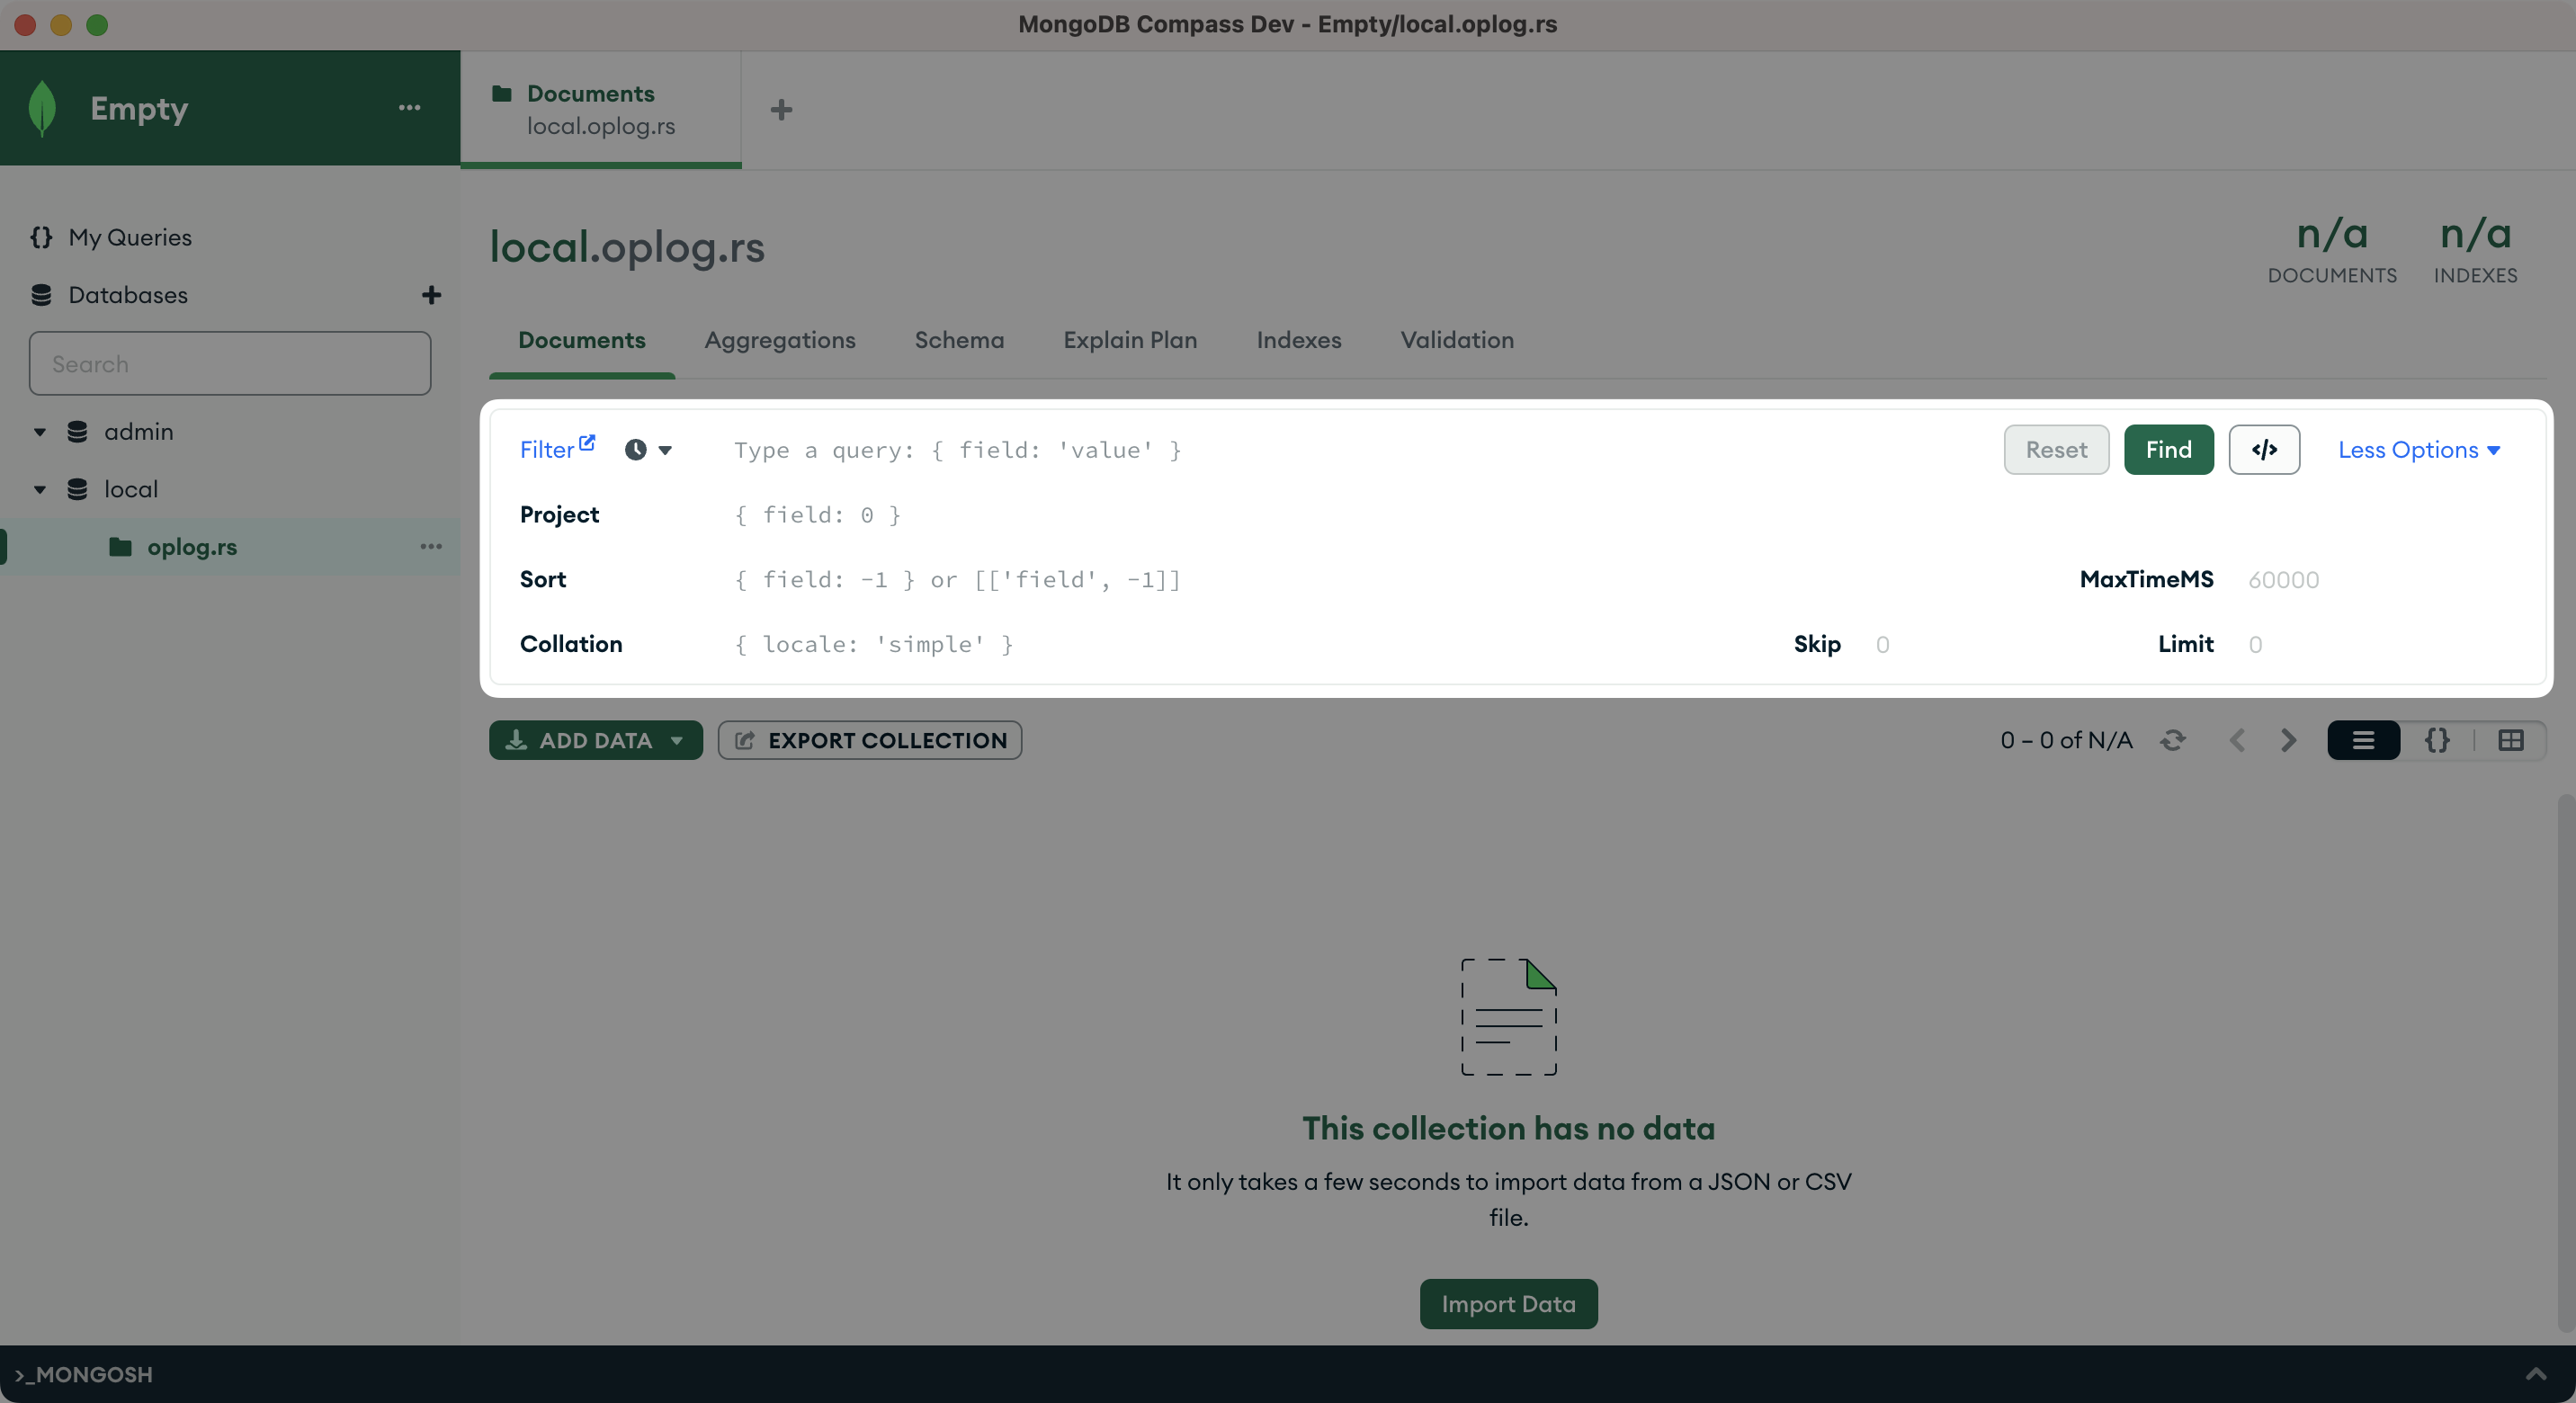Image resolution: width=2576 pixels, height=1403 pixels.
Task: Go to next page of documents
Action: [x=2288, y=740]
